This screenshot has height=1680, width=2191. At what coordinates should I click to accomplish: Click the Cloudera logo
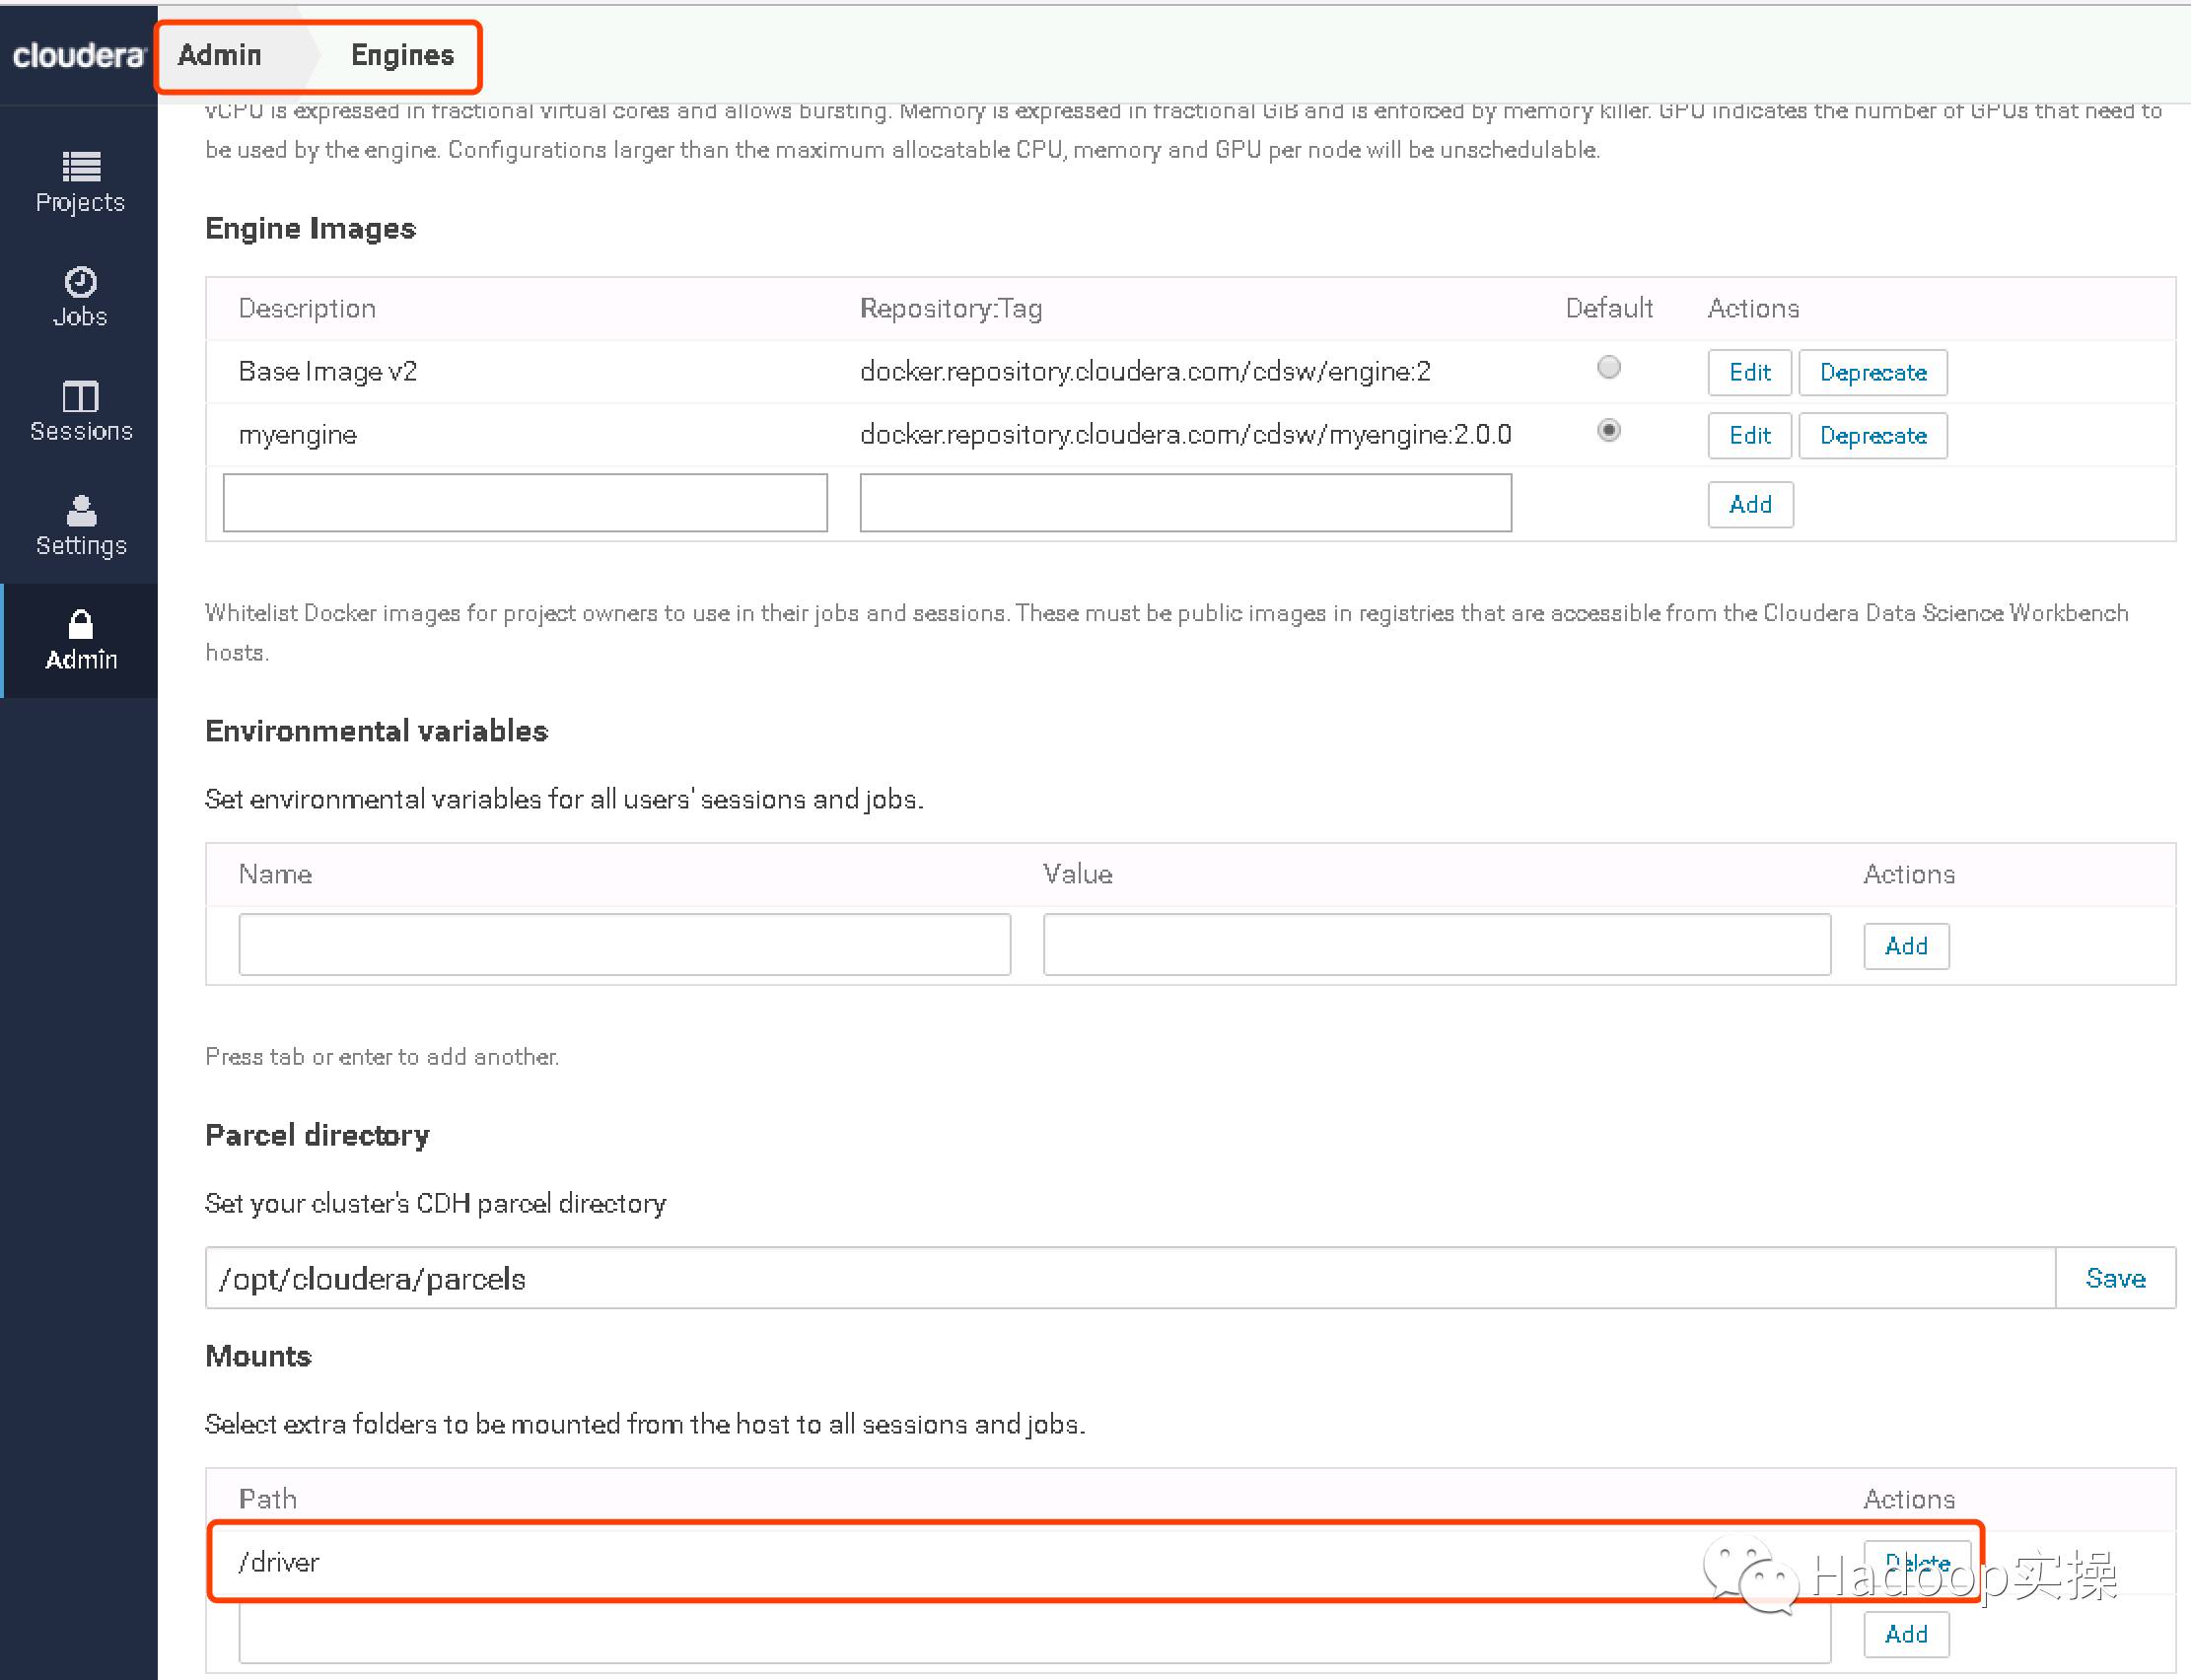(x=78, y=55)
